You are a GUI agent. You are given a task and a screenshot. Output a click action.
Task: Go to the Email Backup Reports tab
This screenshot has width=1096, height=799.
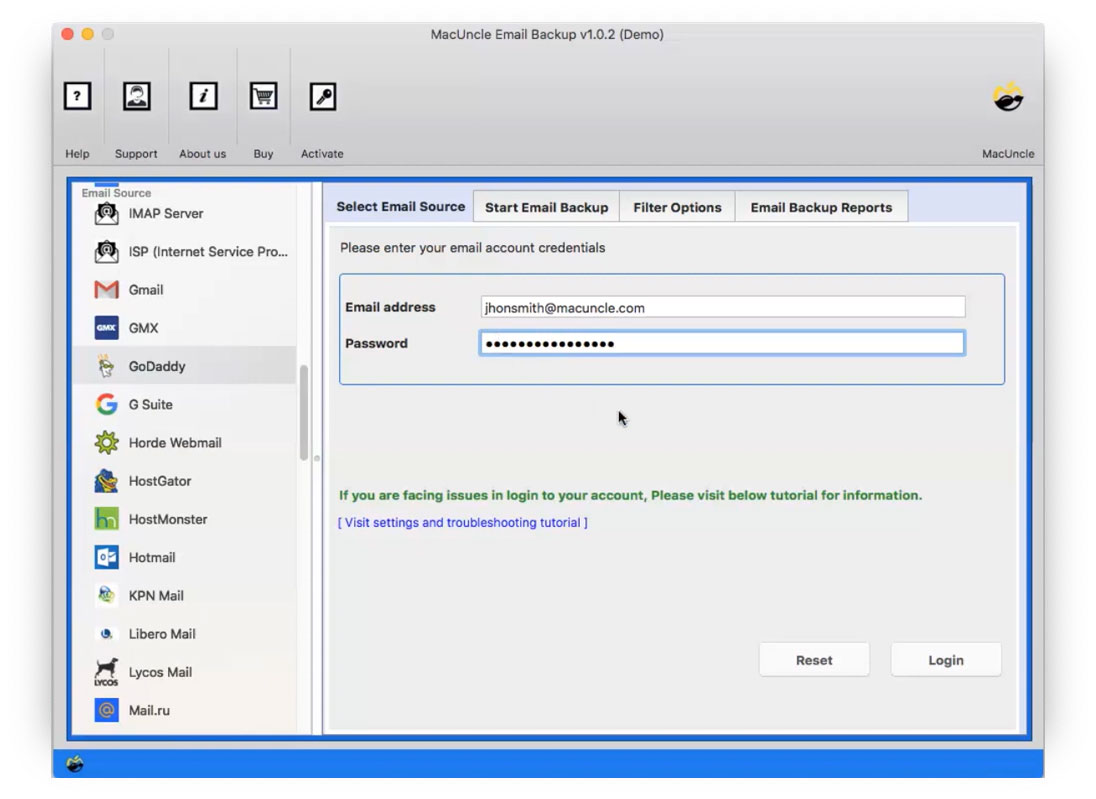pos(821,207)
